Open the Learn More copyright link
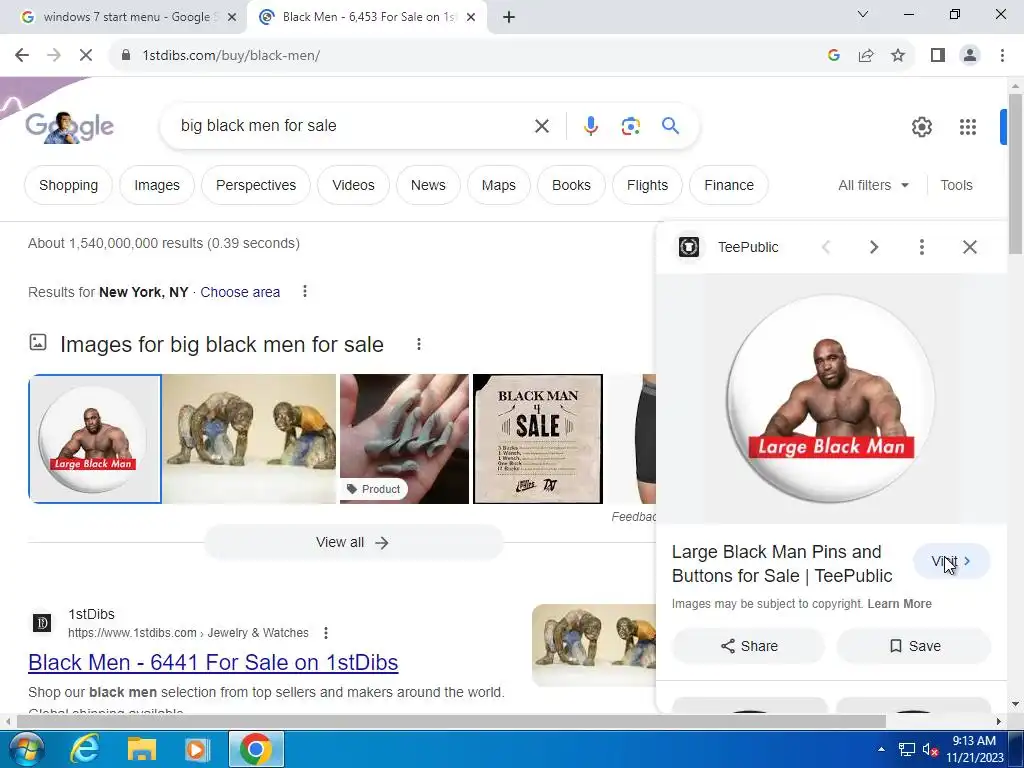 [899, 604]
